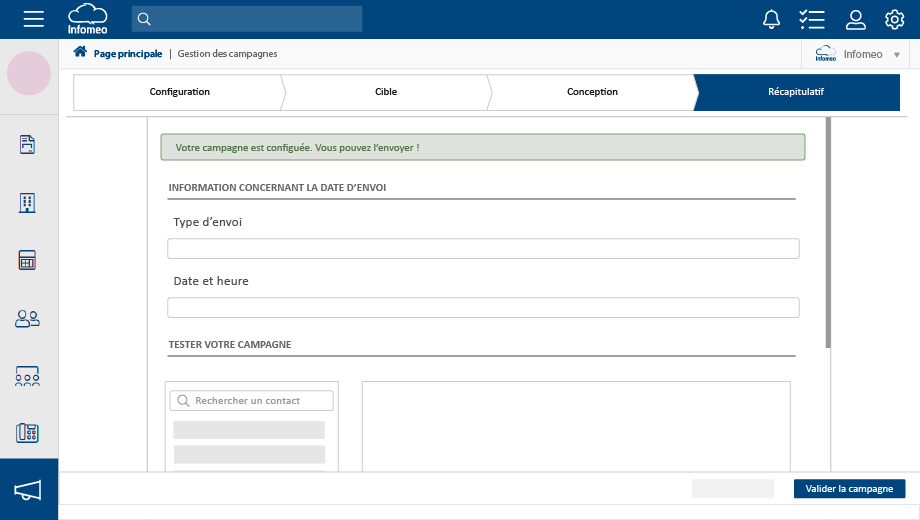Viewport: 920px width, 520px height.
Task: Open the contacts people sidebar icon
Action: [x=27, y=319]
